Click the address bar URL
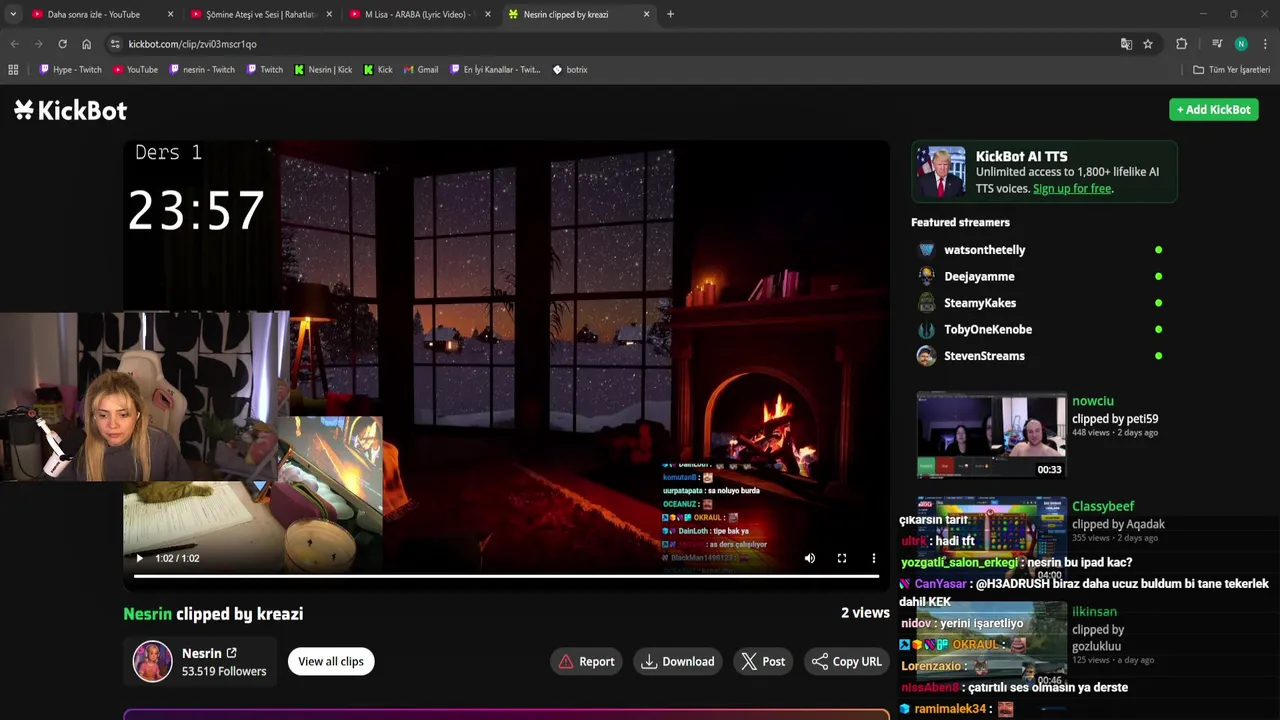The width and height of the screenshot is (1280, 720). pyautogui.click(x=192, y=44)
